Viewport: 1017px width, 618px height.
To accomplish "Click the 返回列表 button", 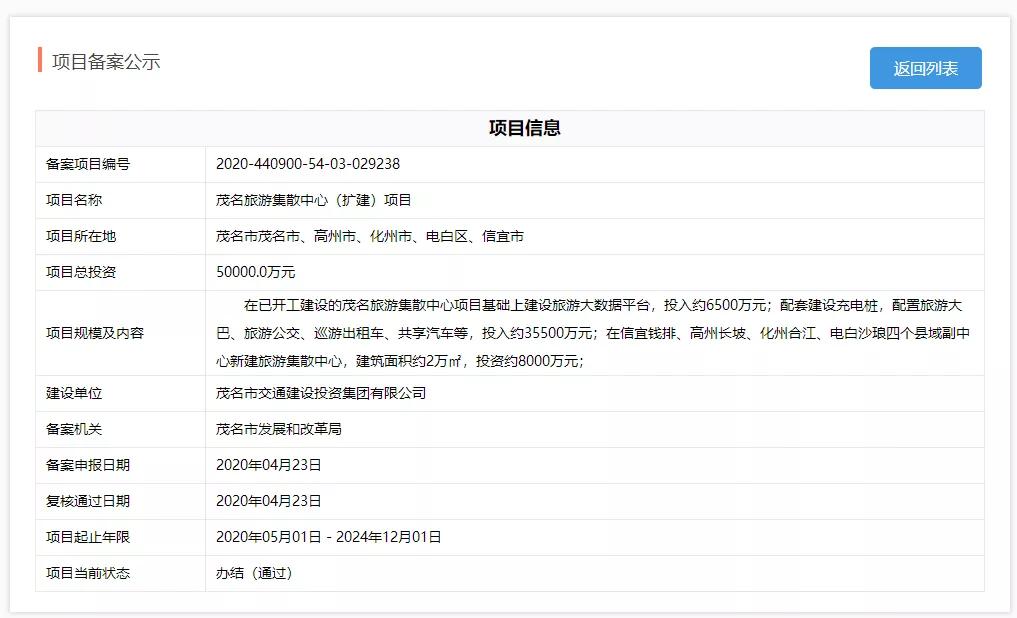I will 925,68.
